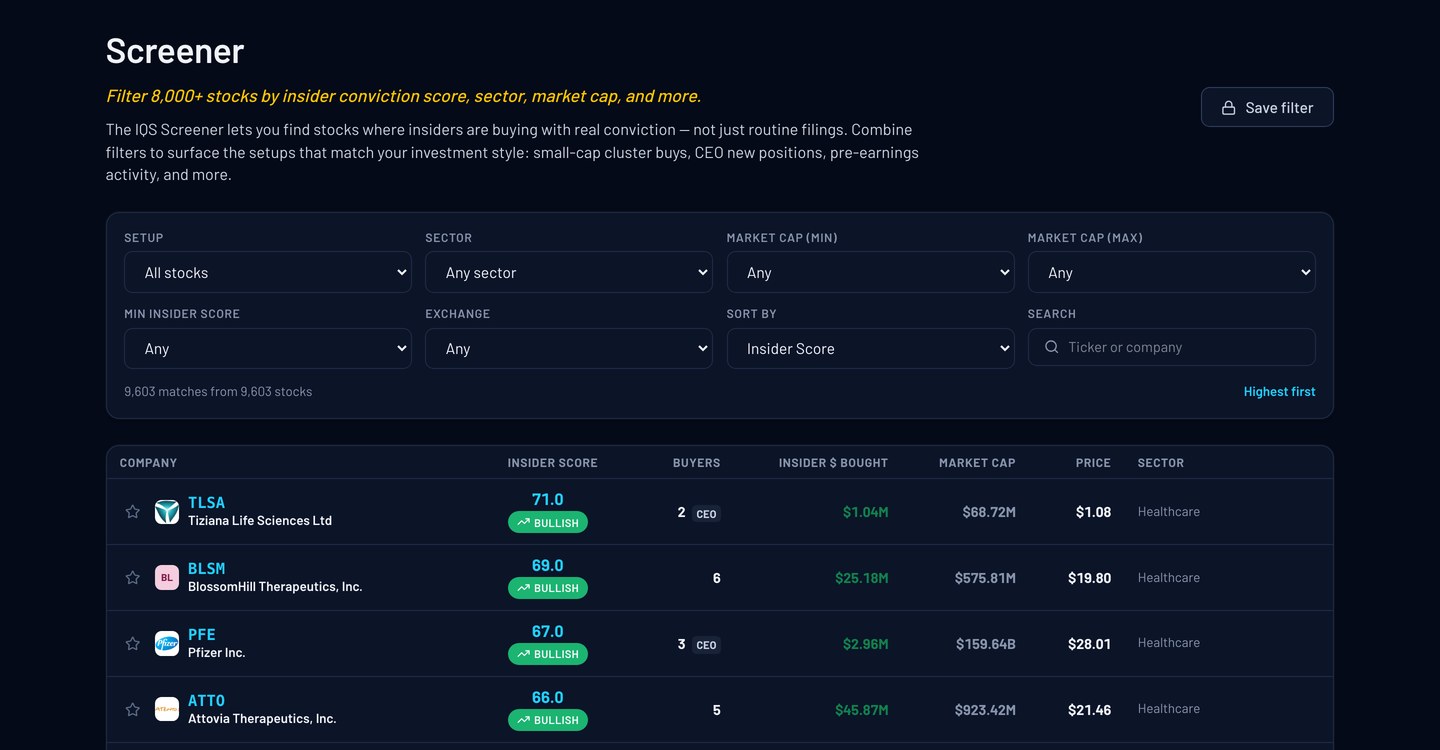Click the BULLISH badge under 66.0
This screenshot has width=1440, height=750.
[x=548, y=720]
